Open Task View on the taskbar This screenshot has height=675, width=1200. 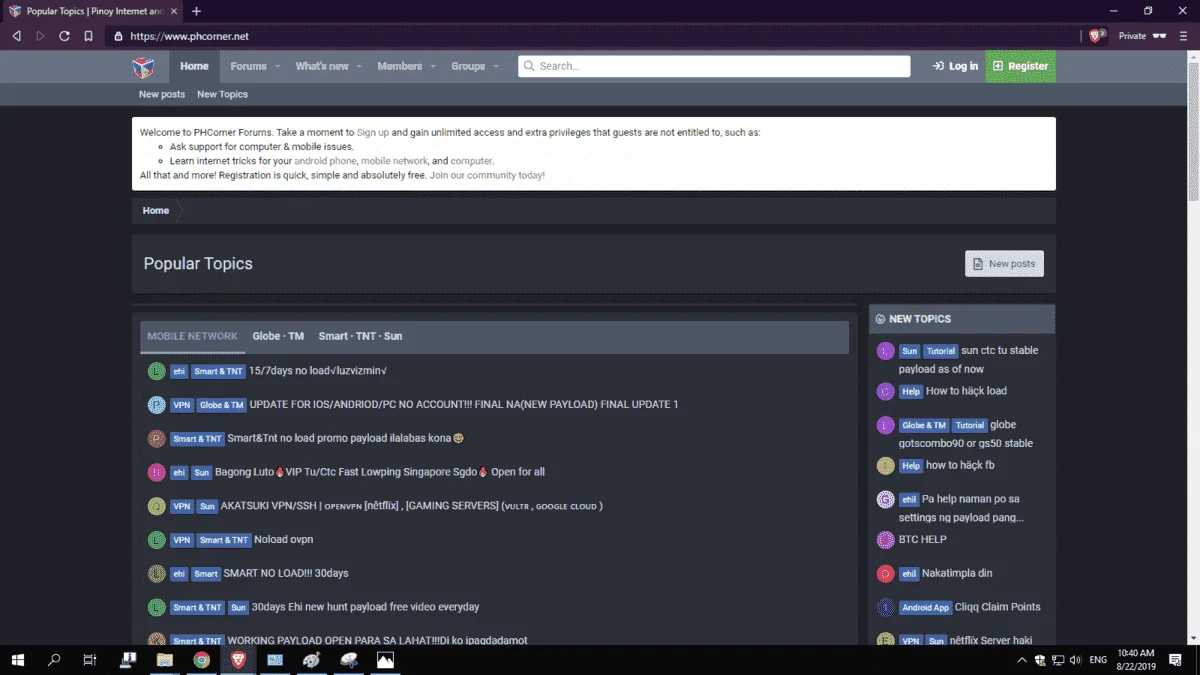tap(90, 660)
